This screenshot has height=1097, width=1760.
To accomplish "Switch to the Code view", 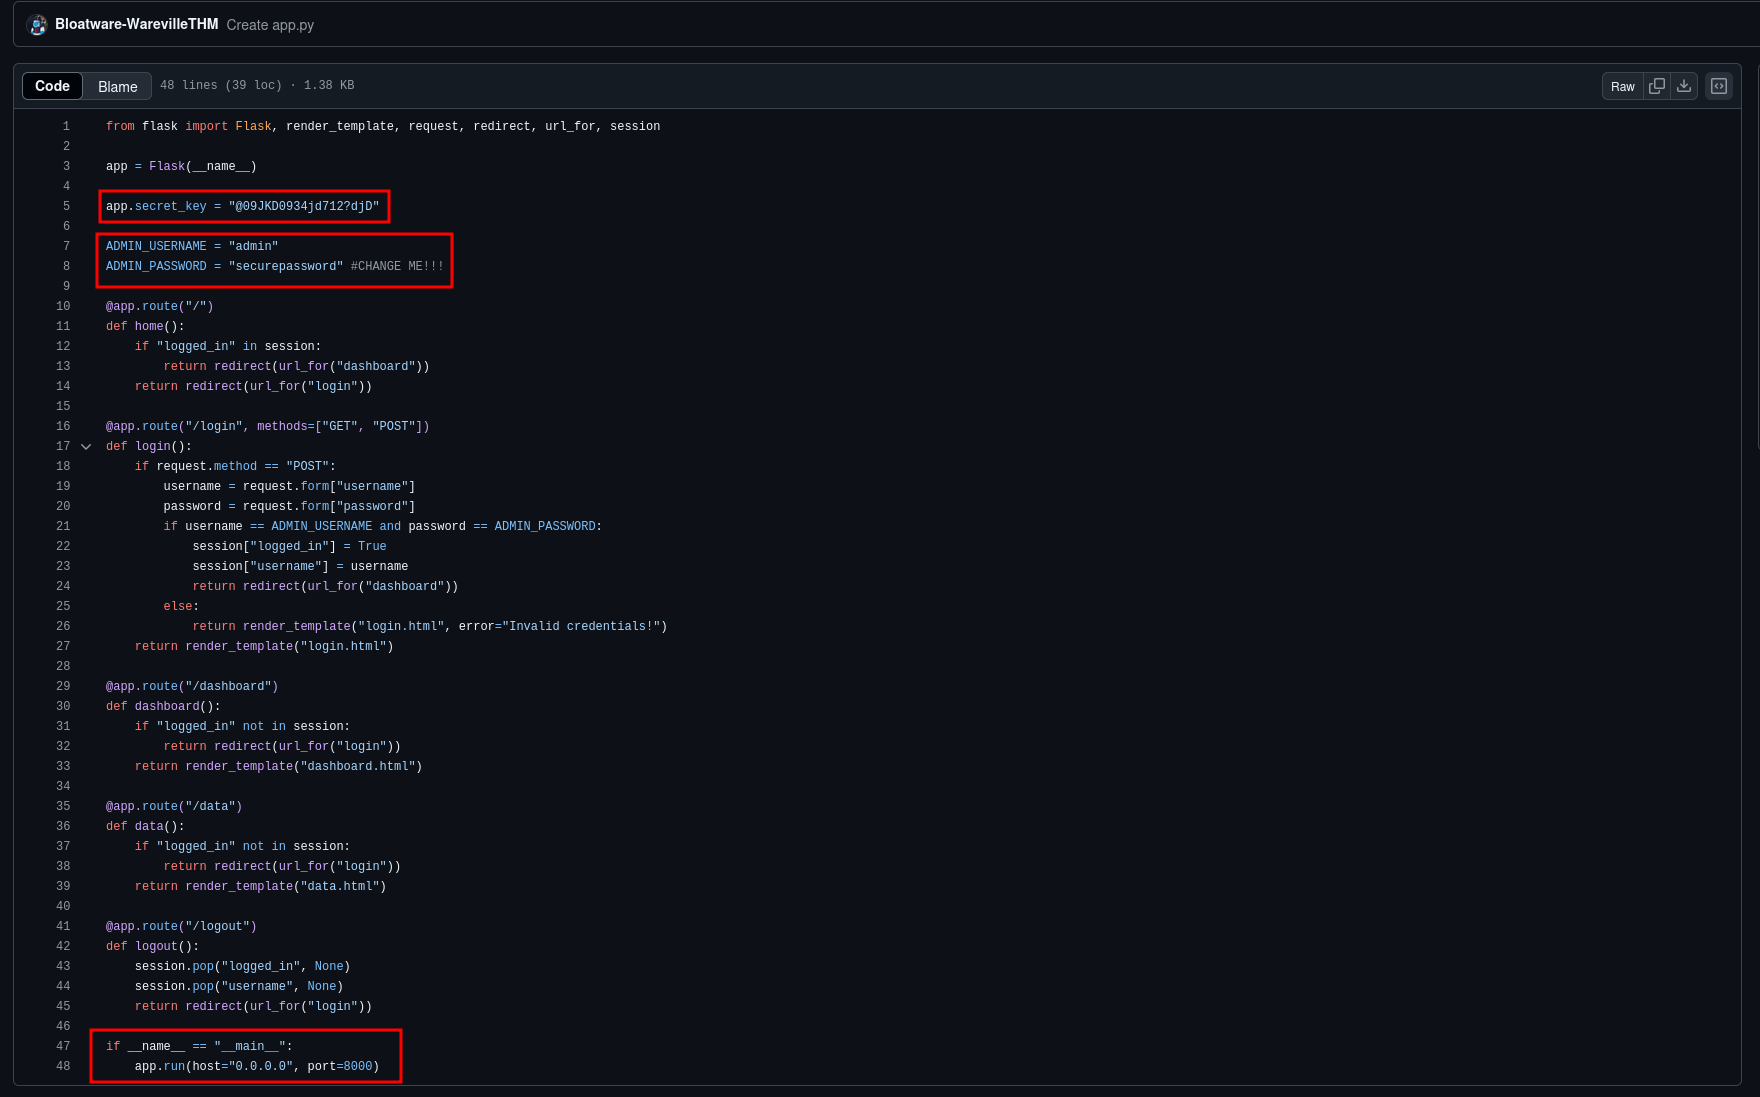I will click(x=52, y=86).
